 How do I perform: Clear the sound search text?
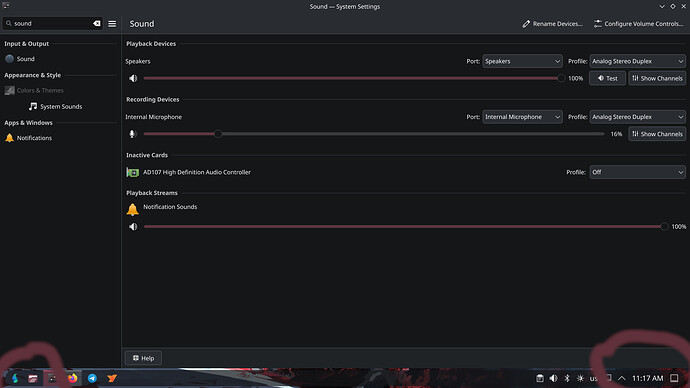(x=97, y=23)
